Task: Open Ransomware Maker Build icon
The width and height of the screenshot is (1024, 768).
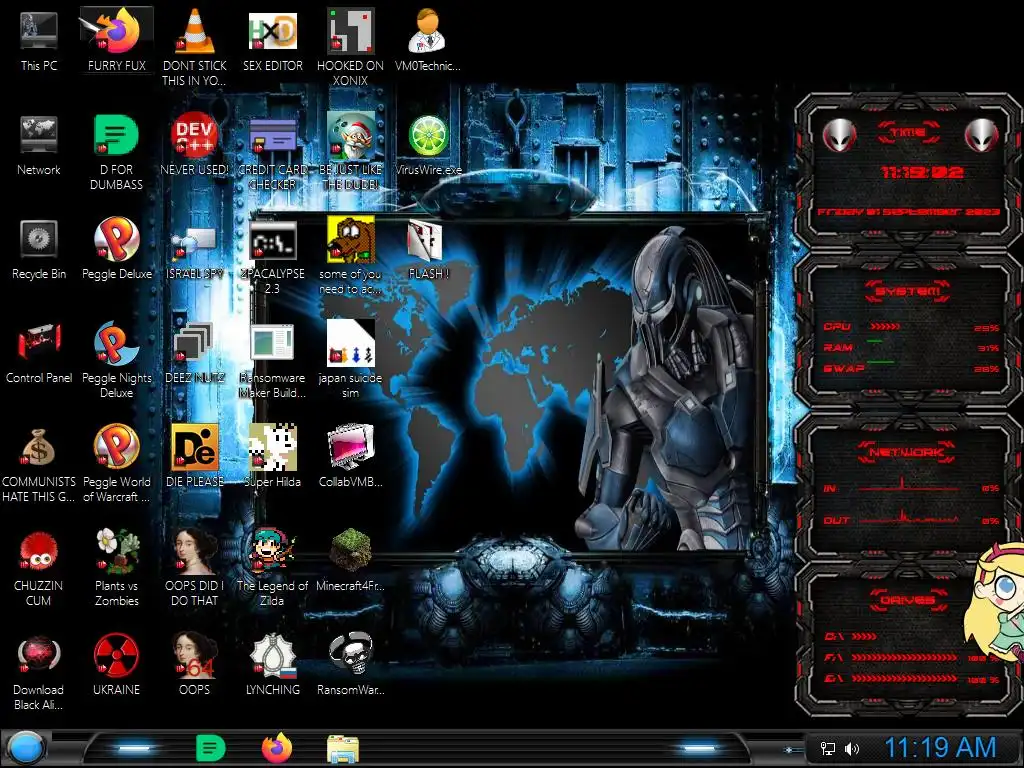Action: [273, 342]
